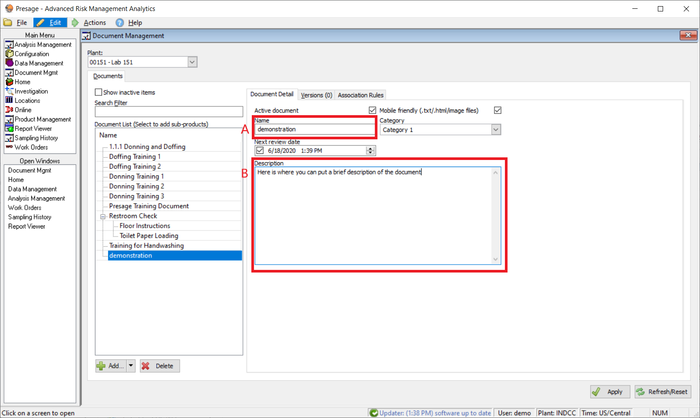Image resolution: width=700 pixels, height=418 pixels.
Task: Enable the Show inactive items checkbox
Action: pyautogui.click(x=98, y=92)
